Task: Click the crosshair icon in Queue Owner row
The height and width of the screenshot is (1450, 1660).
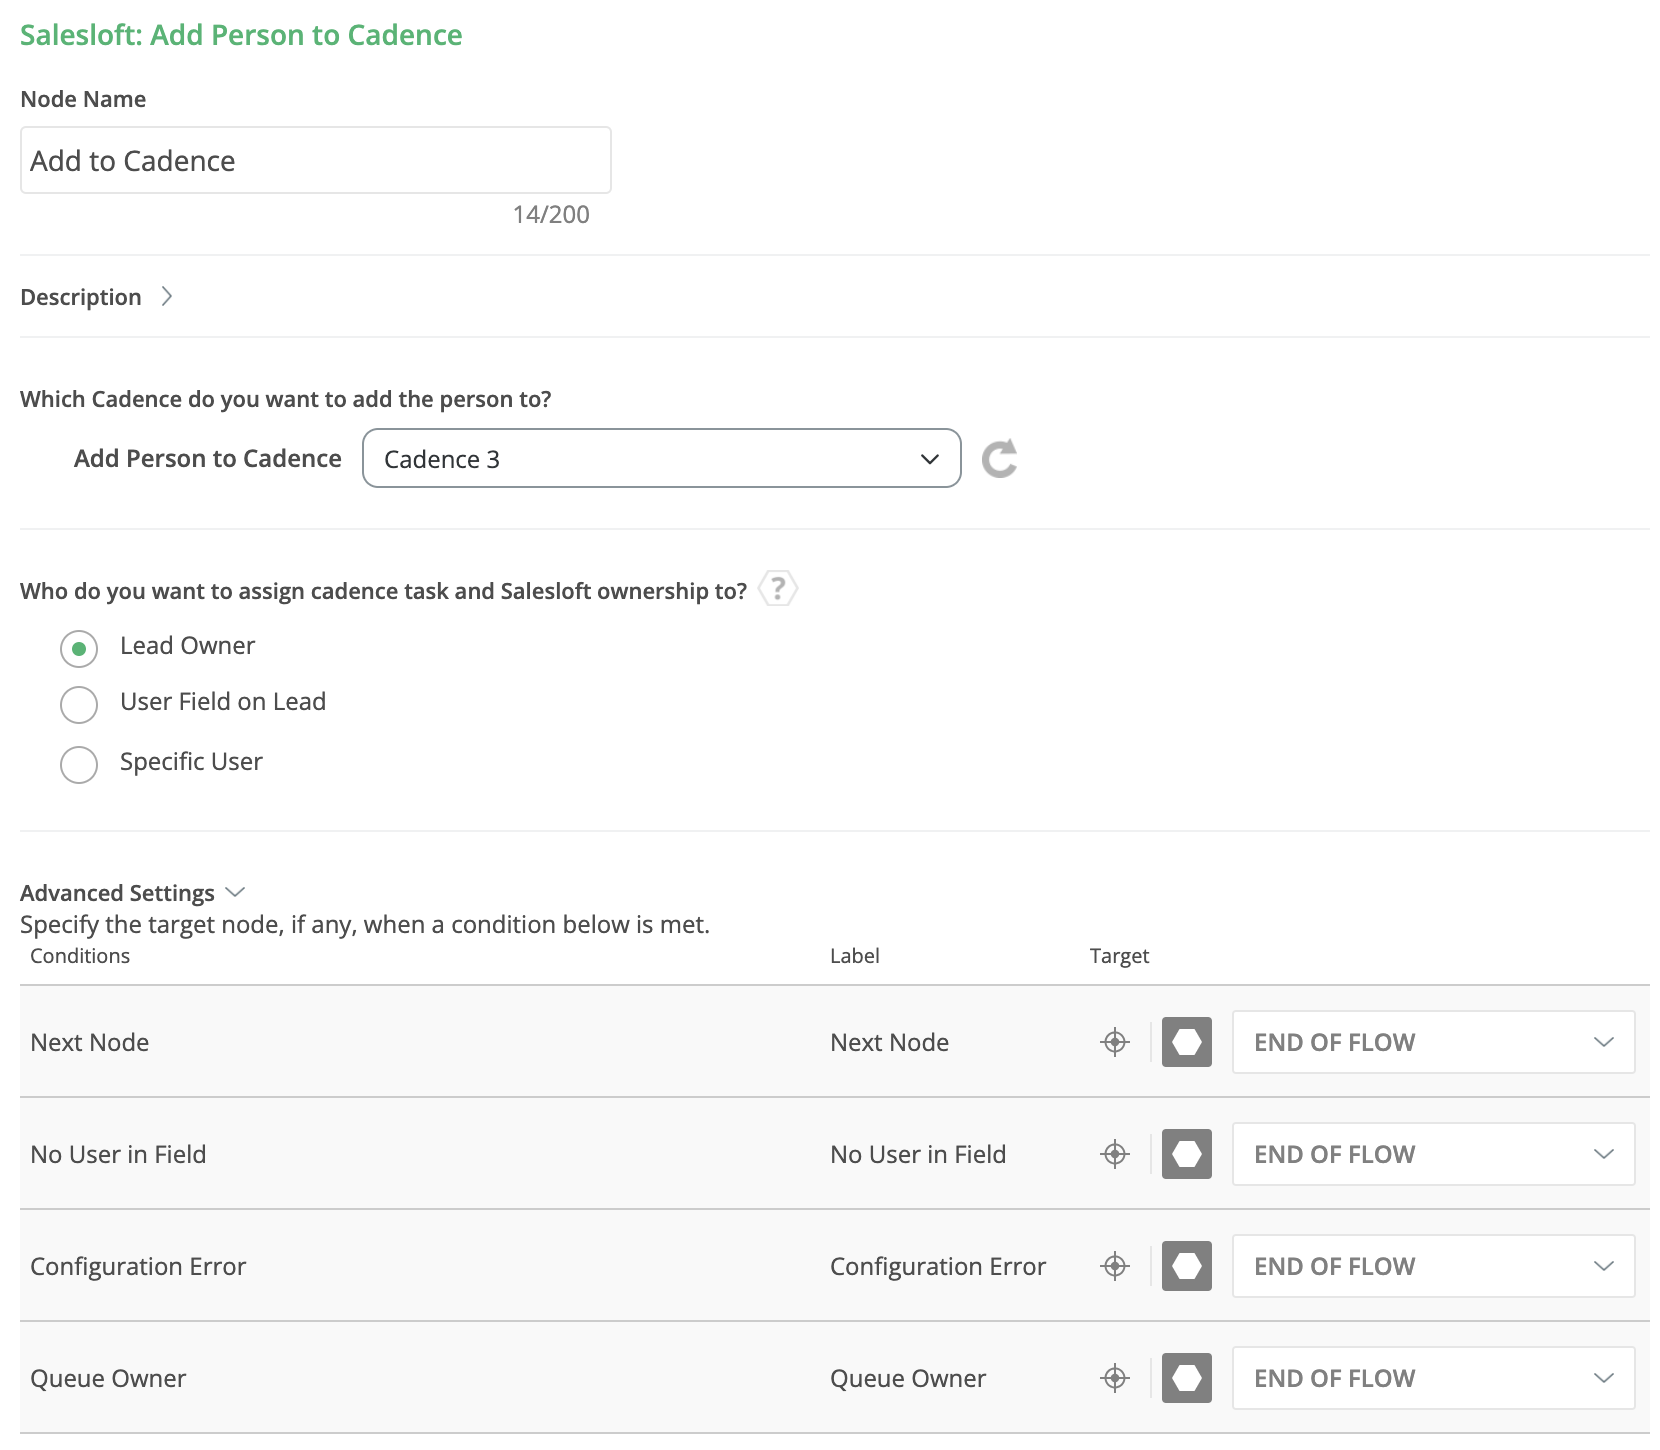Action: [x=1115, y=1378]
